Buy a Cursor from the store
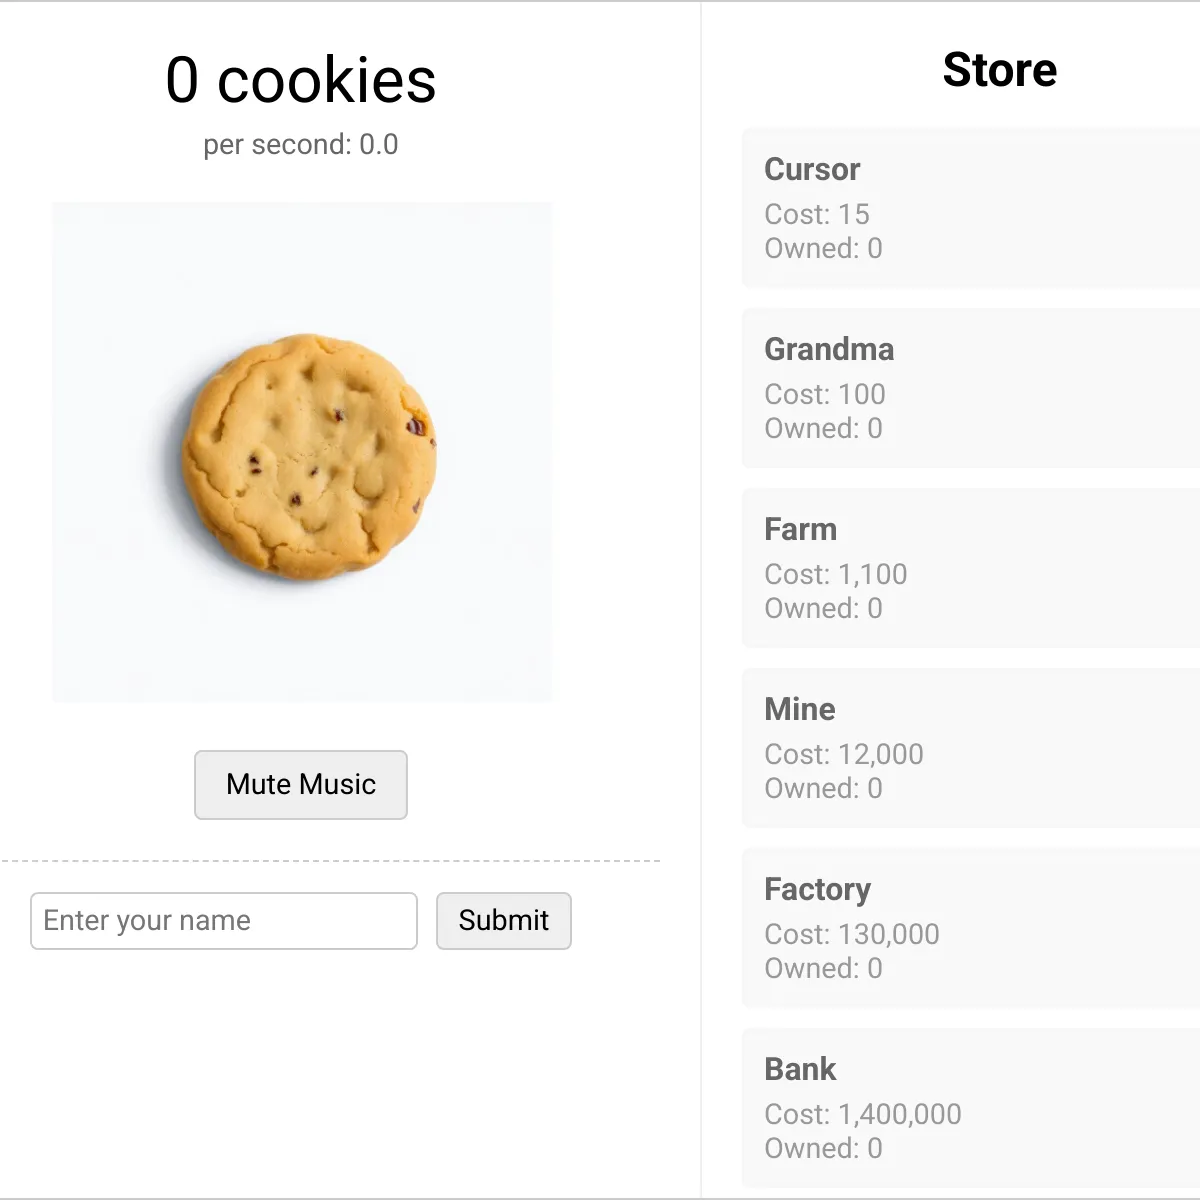 971,208
